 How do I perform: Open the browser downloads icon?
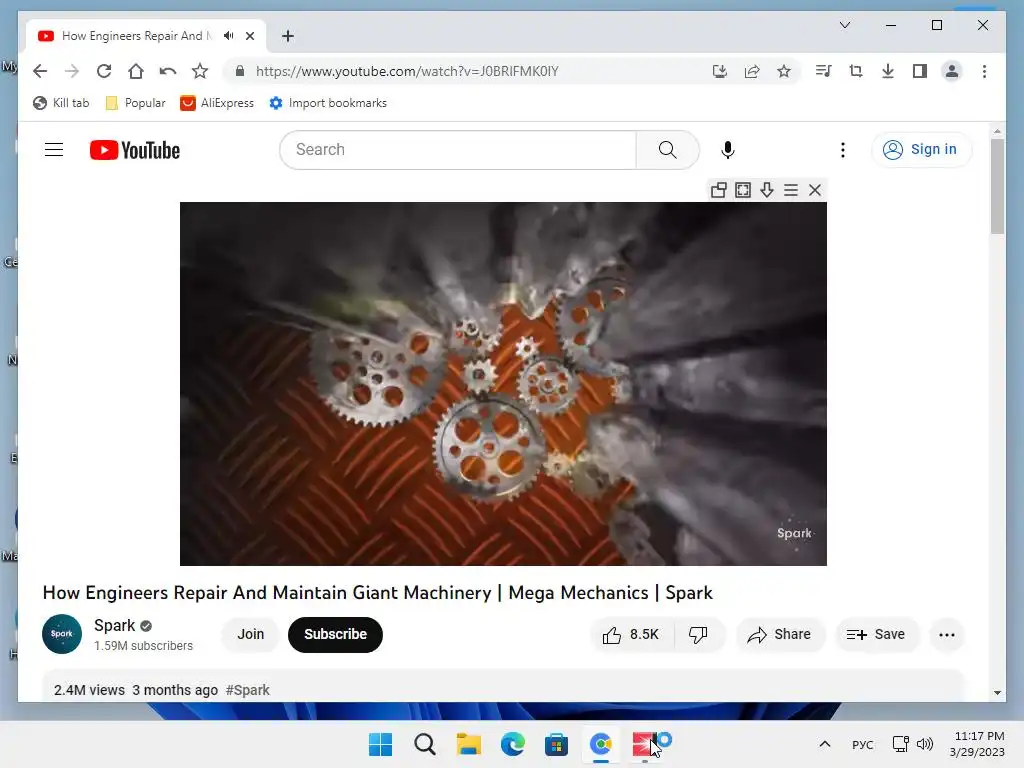[x=888, y=71]
